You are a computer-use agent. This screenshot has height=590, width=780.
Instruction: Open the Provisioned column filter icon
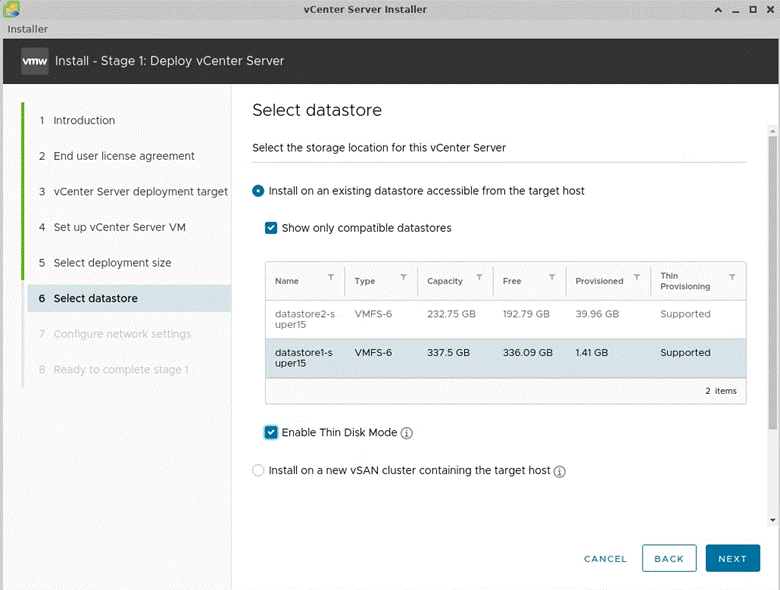click(x=636, y=277)
